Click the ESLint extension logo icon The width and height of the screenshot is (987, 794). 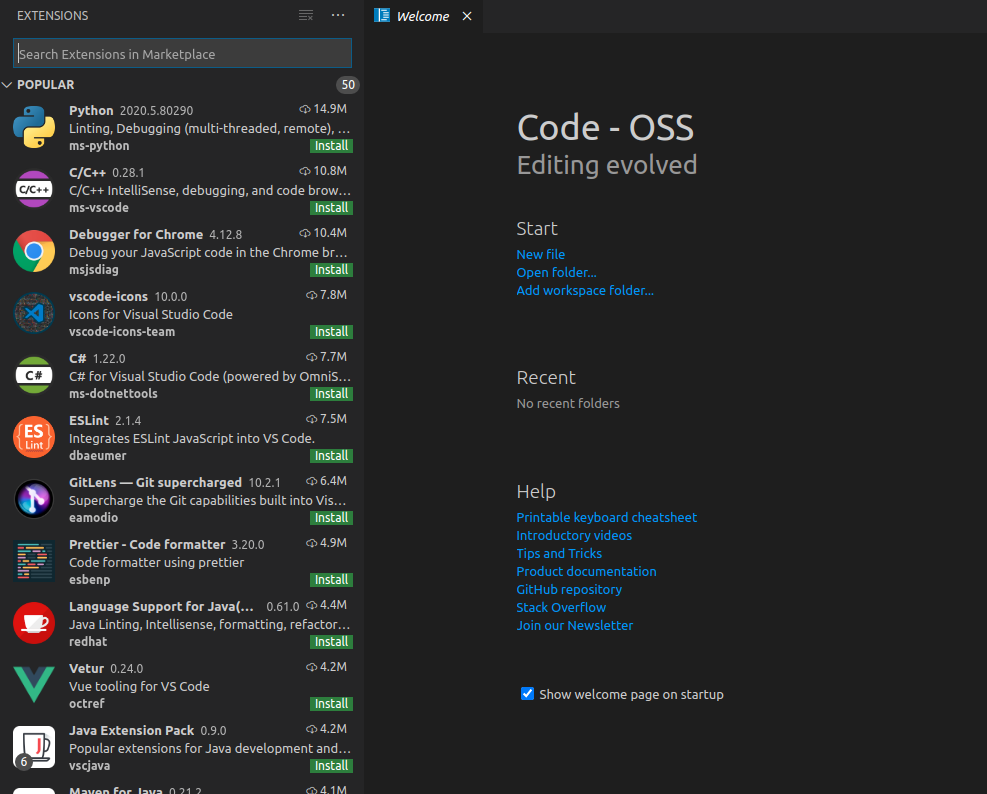point(34,437)
